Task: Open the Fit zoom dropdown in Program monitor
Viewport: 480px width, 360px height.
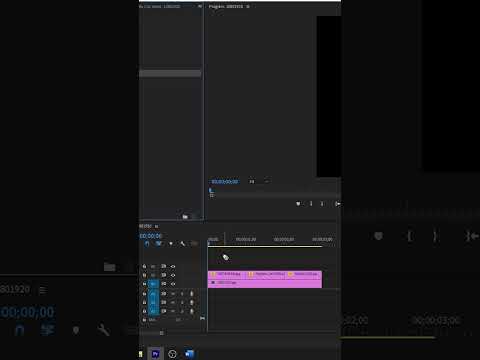Action: [x=258, y=182]
